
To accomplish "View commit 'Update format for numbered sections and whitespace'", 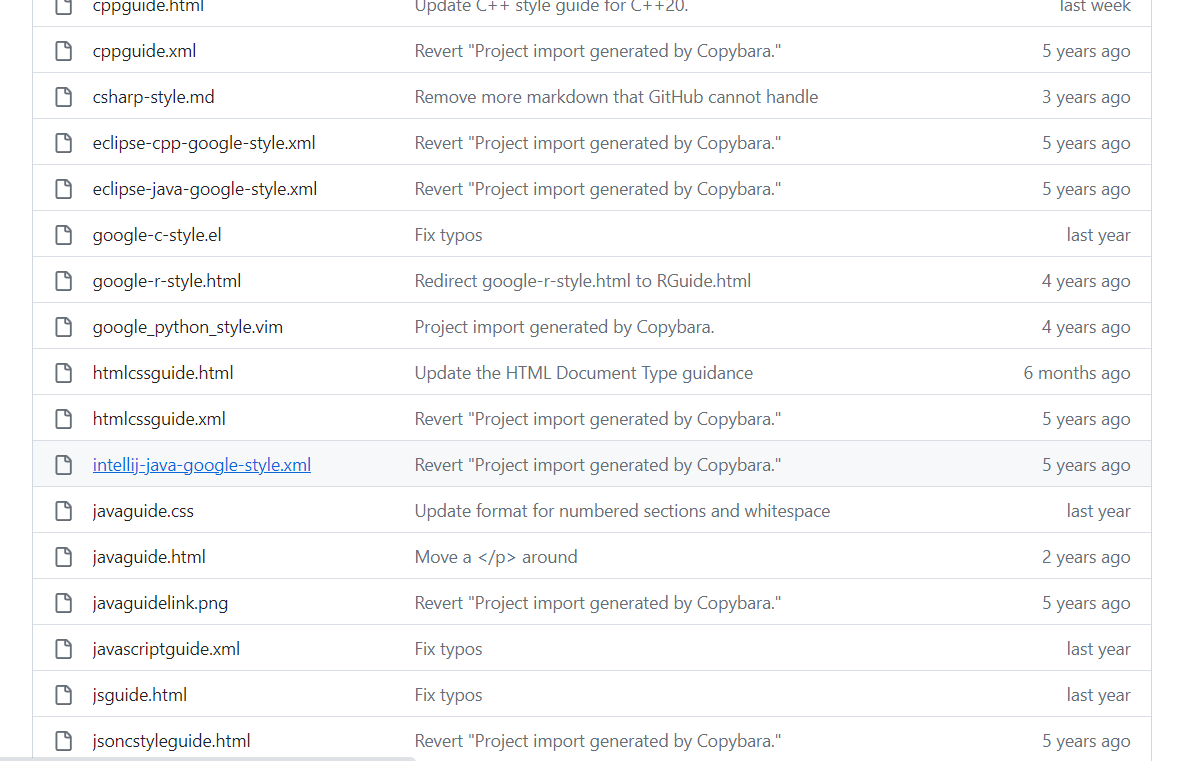I will [x=622, y=511].
